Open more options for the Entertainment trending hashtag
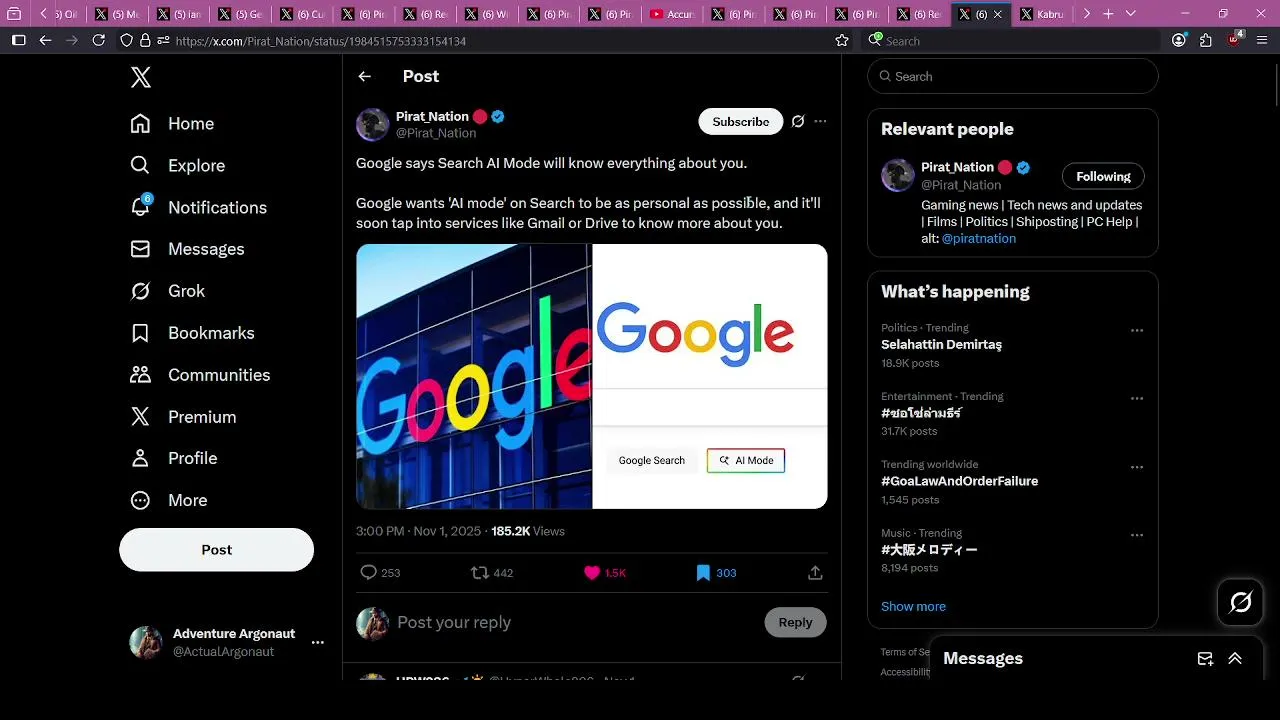 coord(1137,399)
